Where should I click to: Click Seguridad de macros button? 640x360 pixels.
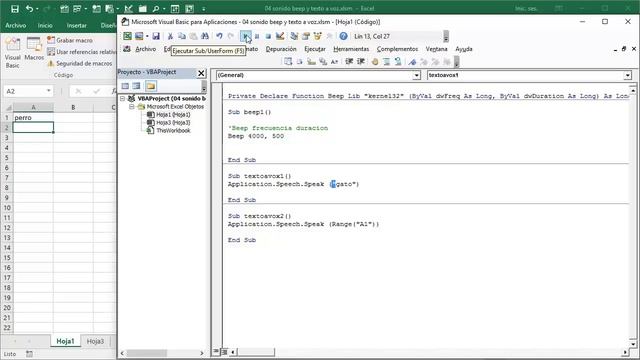[x=80, y=63]
